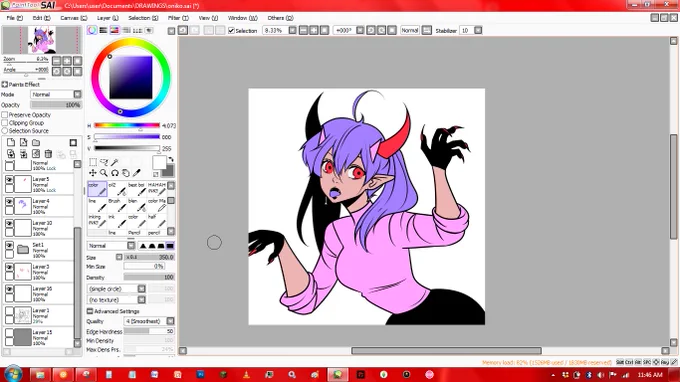The width and height of the screenshot is (680, 382).
Task: Delete the selected layer with trash icon
Action: pos(48,153)
